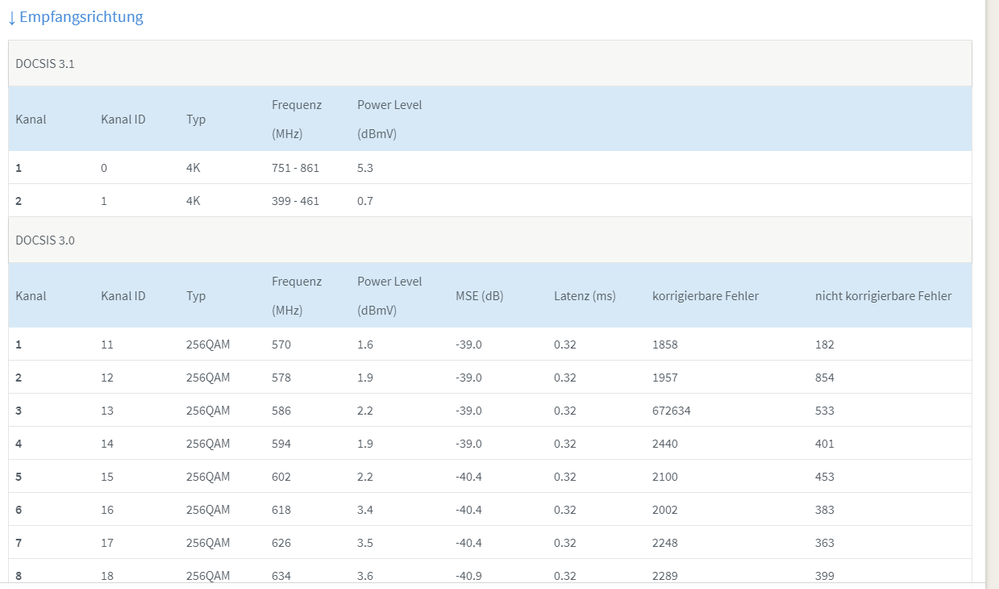The width and height of the screenshot is (999, 589).
Task: Select the 672634 correctable errors value
Action: coord(671,411)
